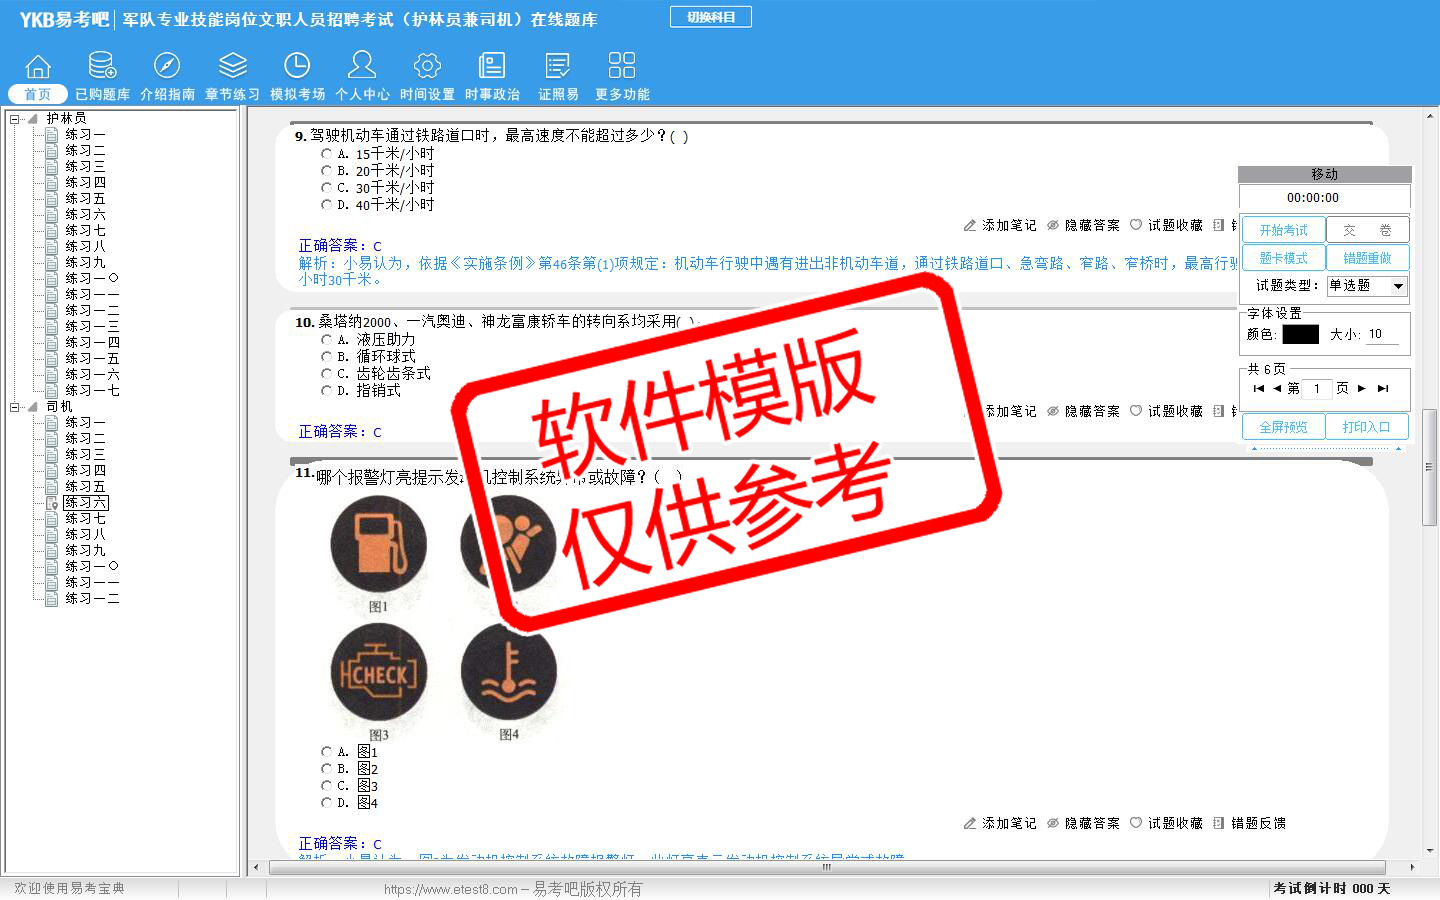The width and height of the screenshot is (1440, 900).
Task: Click 错题重做 redo wrong questions button
Action: click(x=1368, y=258)
